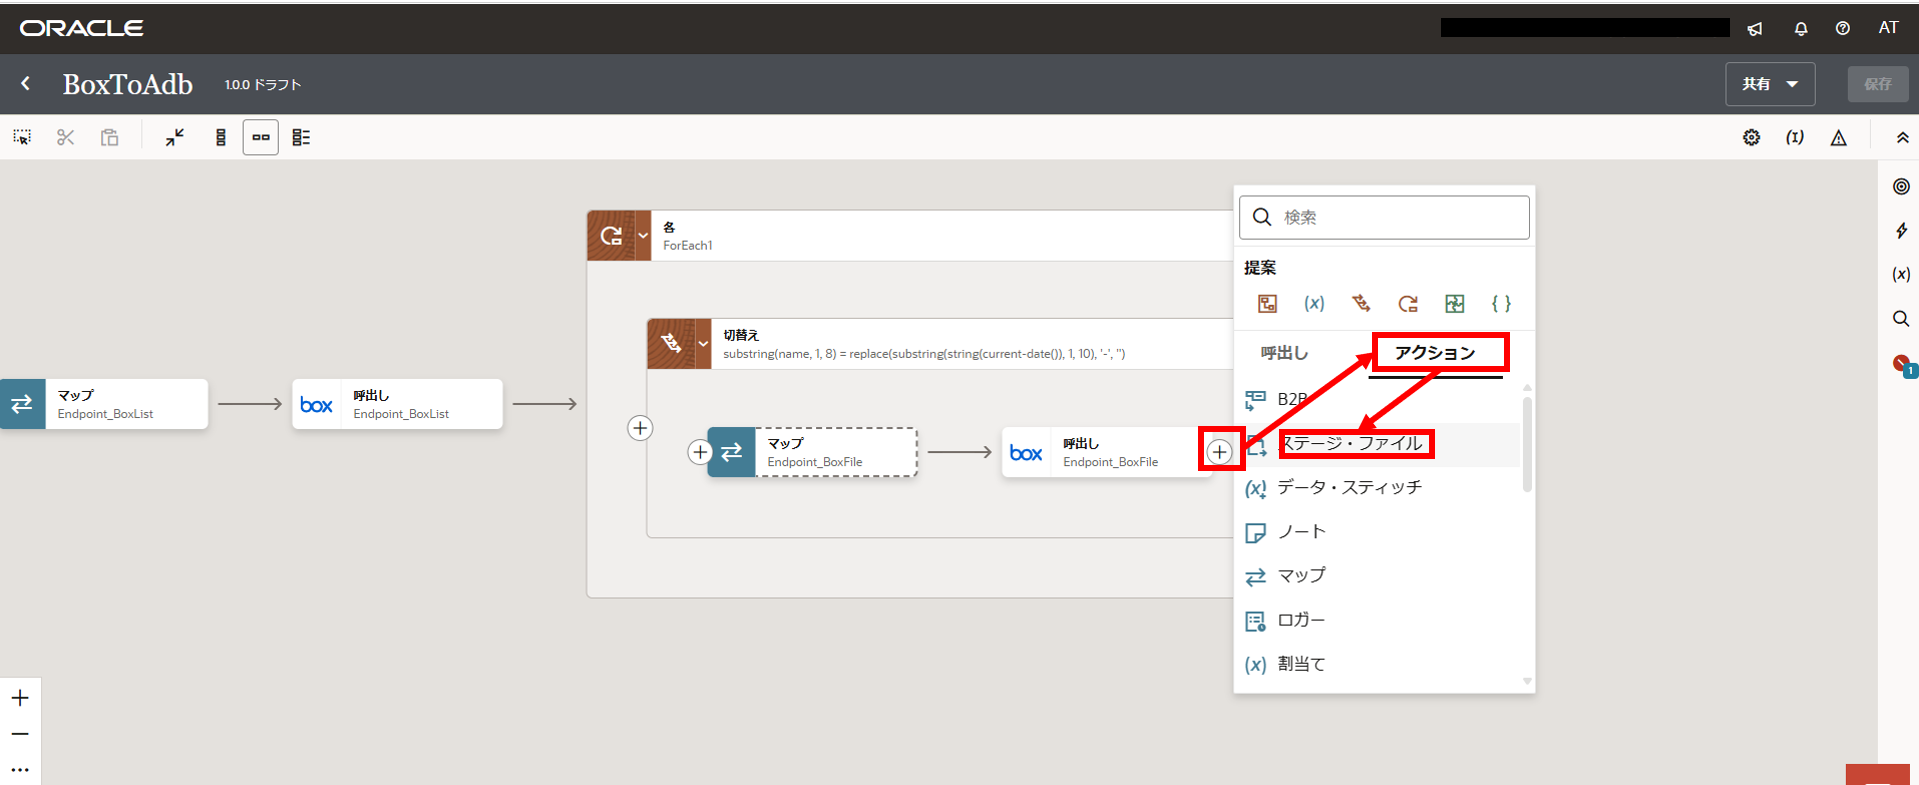
Task: Click inside the 検索 search field
Action: 1384,217
